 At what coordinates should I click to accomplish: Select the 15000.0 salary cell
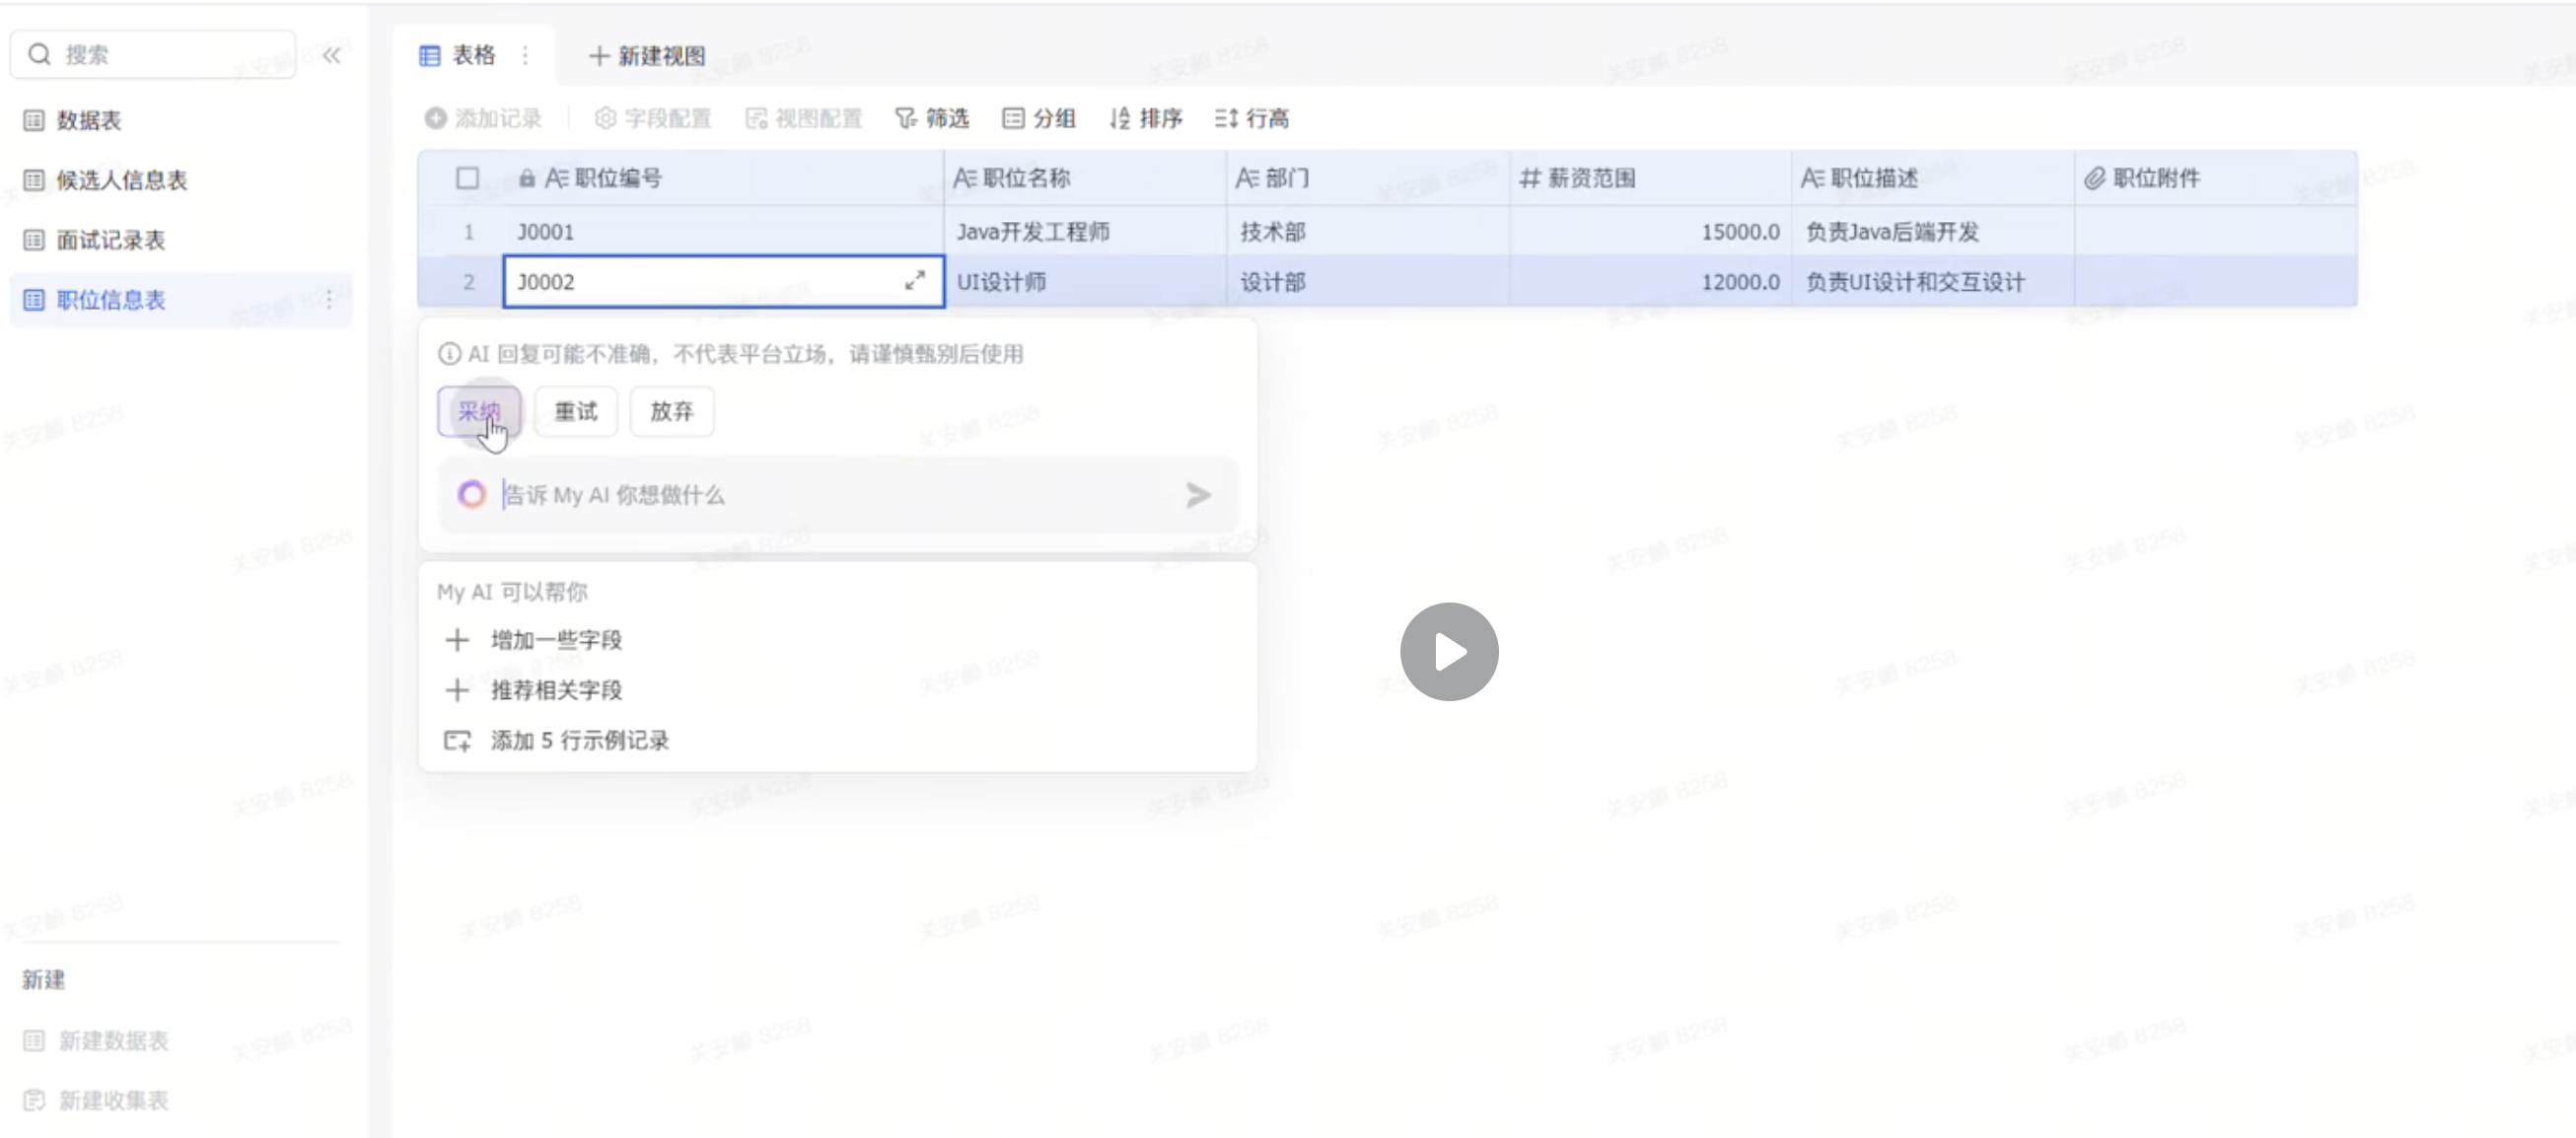(x=1651, y=232)
